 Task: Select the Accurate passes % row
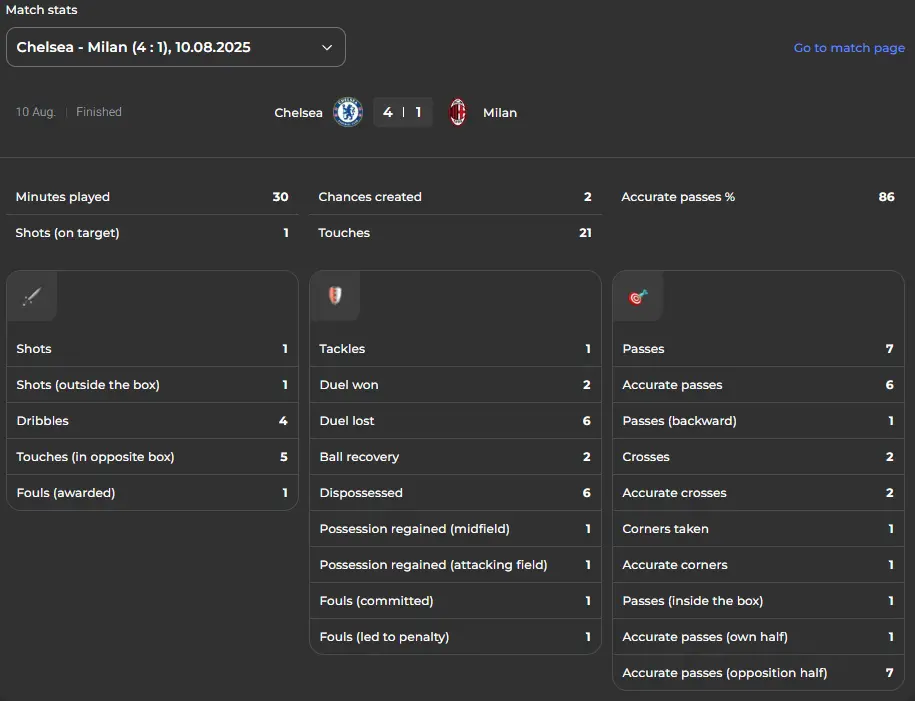coord(758,197)
